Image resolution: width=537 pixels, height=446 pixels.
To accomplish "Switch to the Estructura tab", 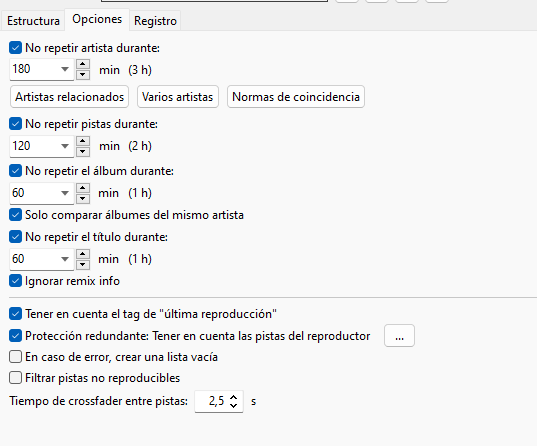I will pos(33,21).
